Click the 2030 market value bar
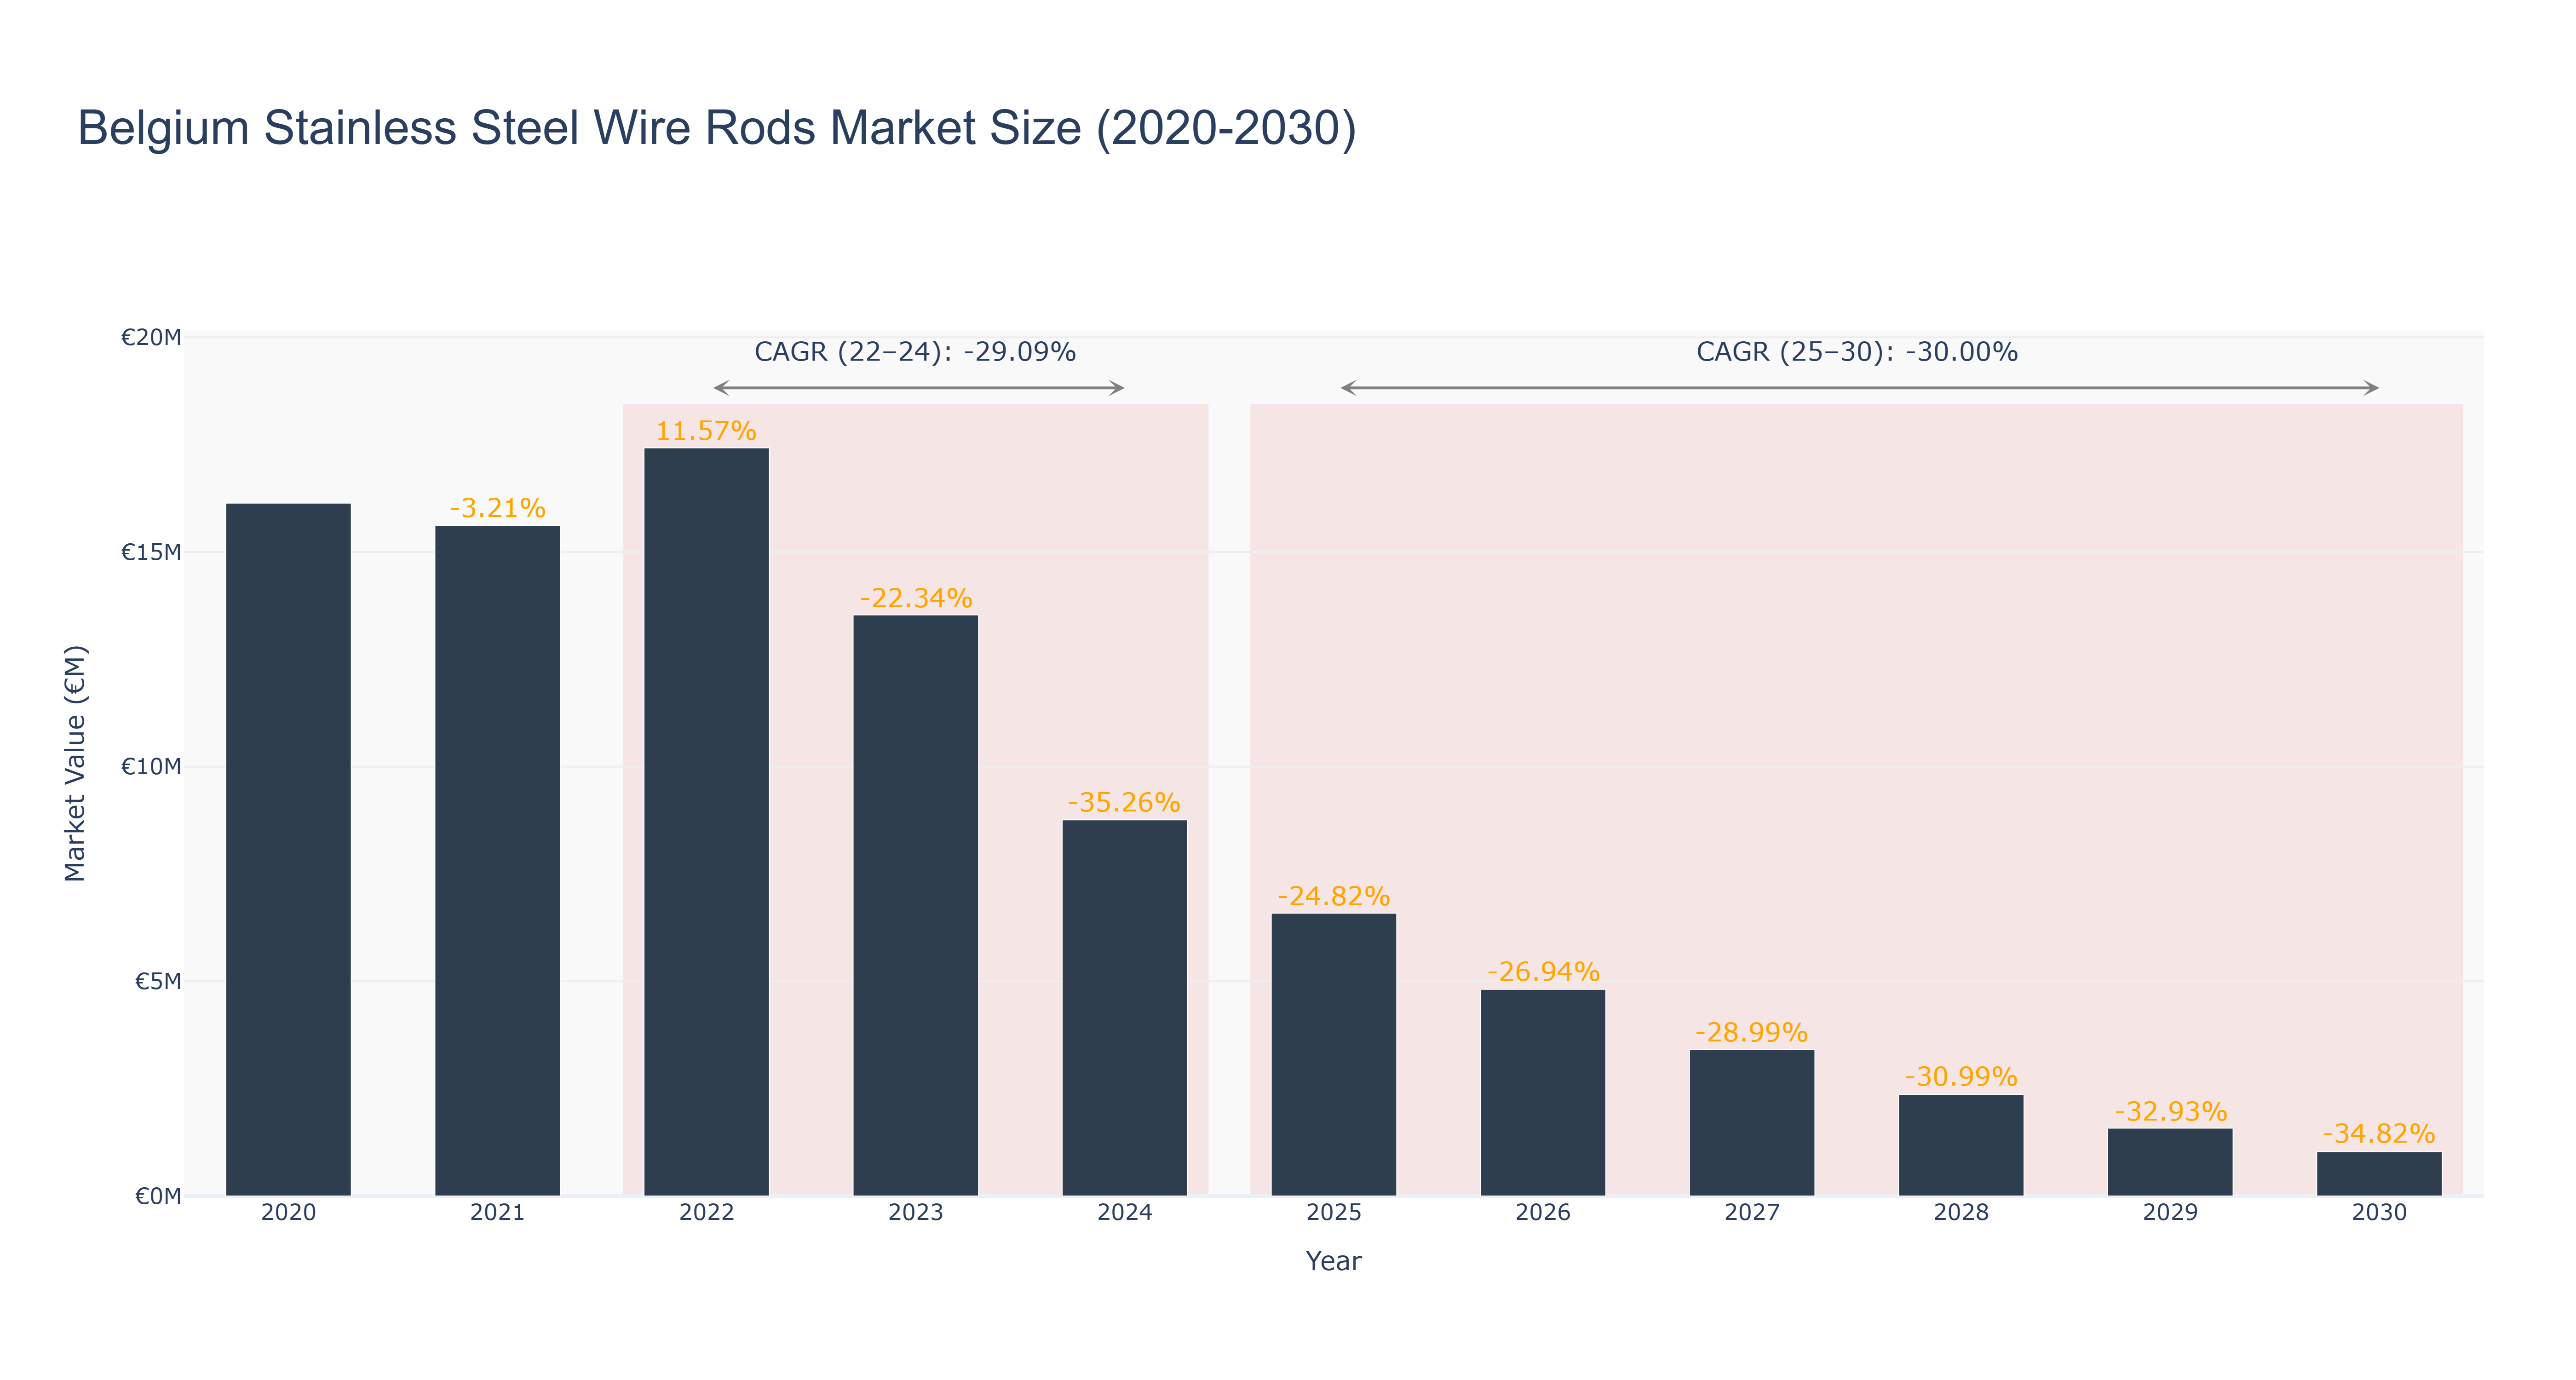This screenshot has height=1380, width=2576. click(x=2379, y=1173)
